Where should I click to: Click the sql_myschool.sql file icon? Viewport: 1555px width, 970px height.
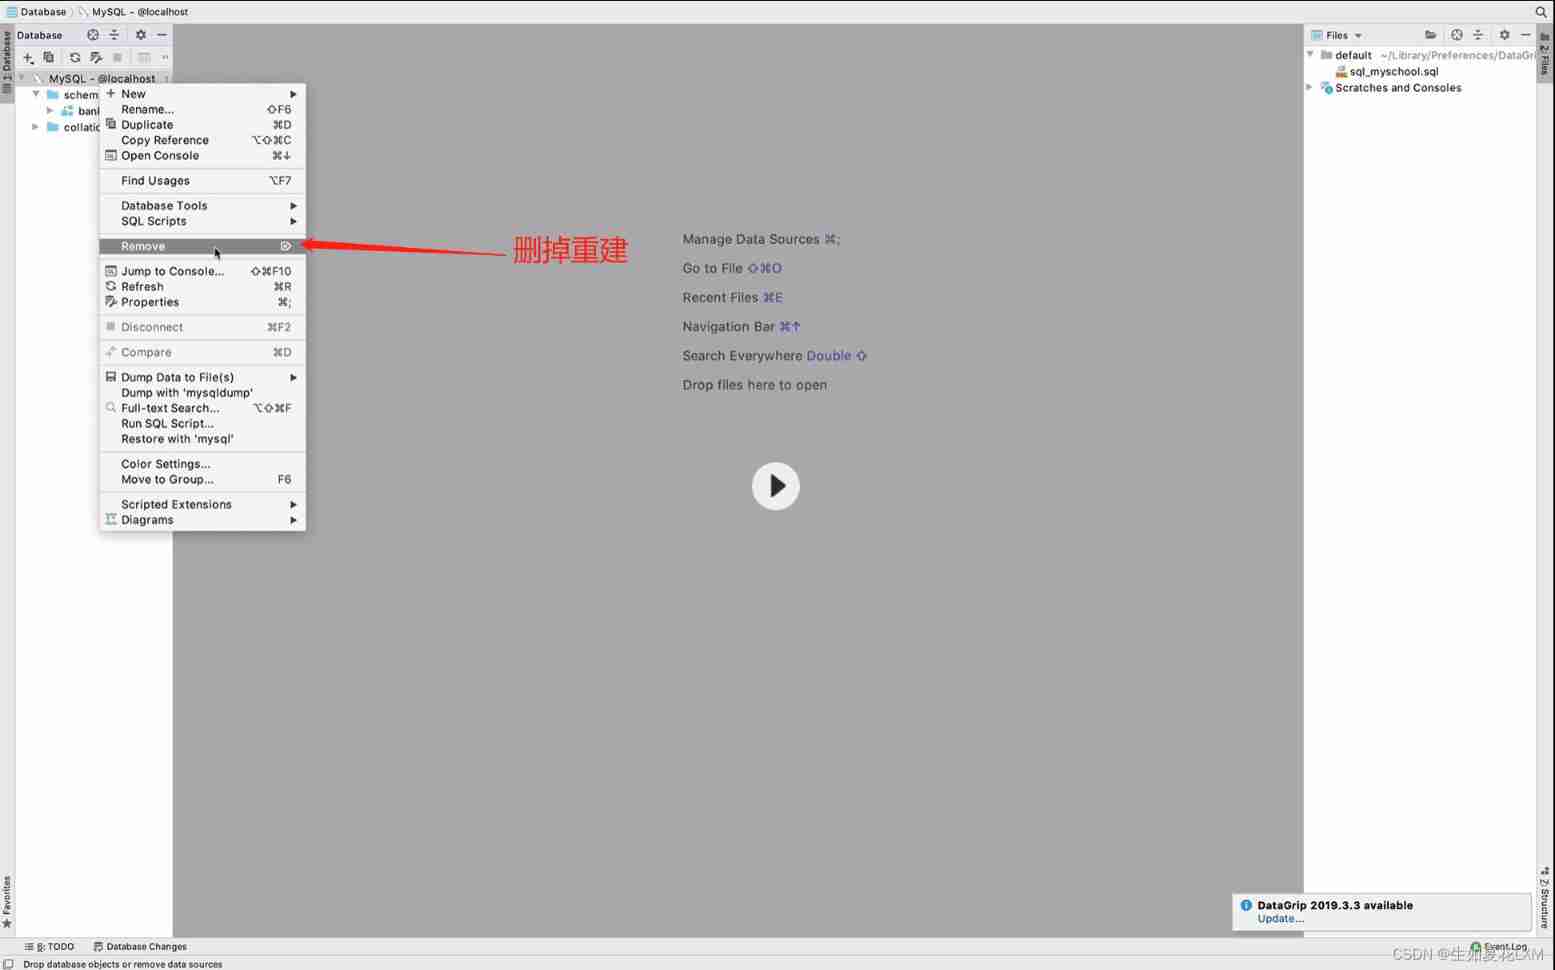(x=1341, y=72)
